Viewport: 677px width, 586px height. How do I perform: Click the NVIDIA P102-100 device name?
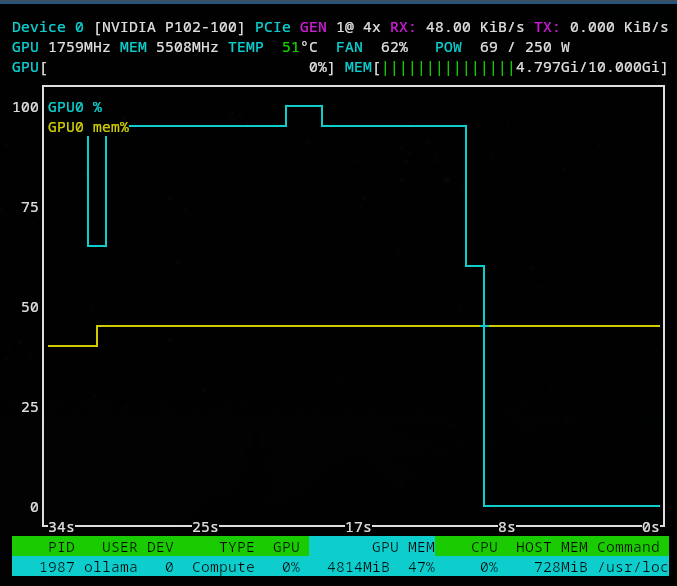tap(169, 27)
